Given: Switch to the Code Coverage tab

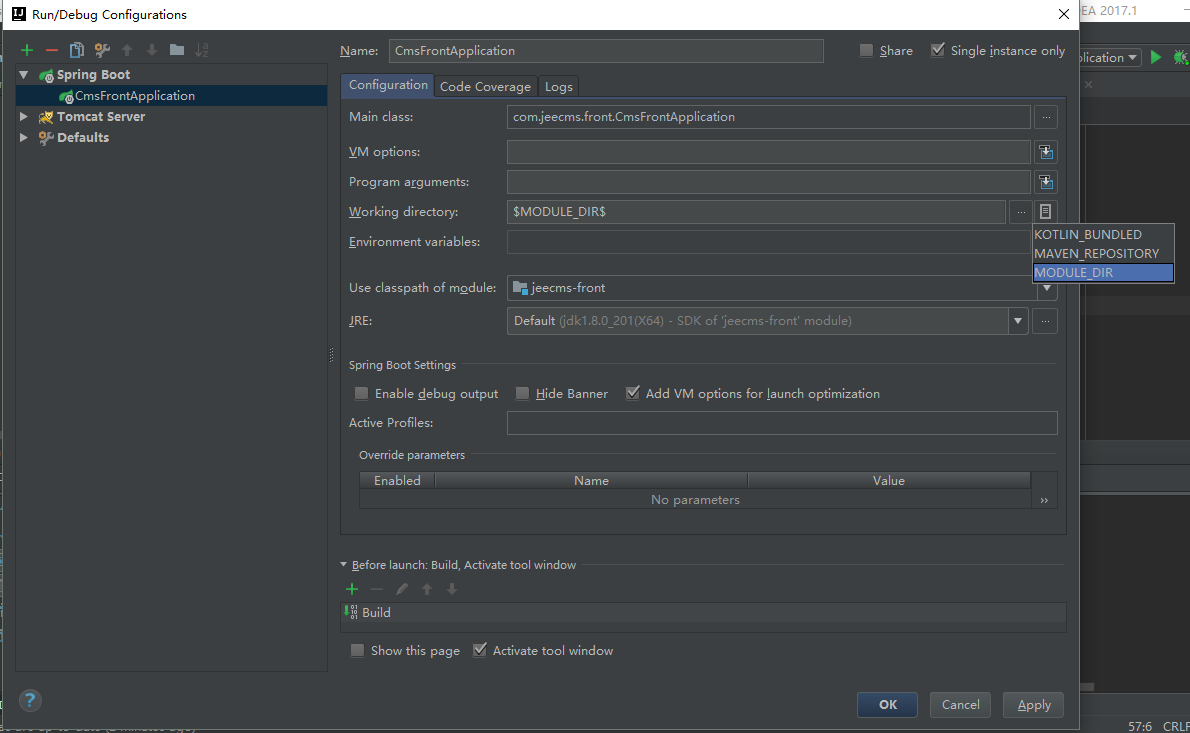Looking at the screenshot, I should pyautogui.click(x=485, y=87).
